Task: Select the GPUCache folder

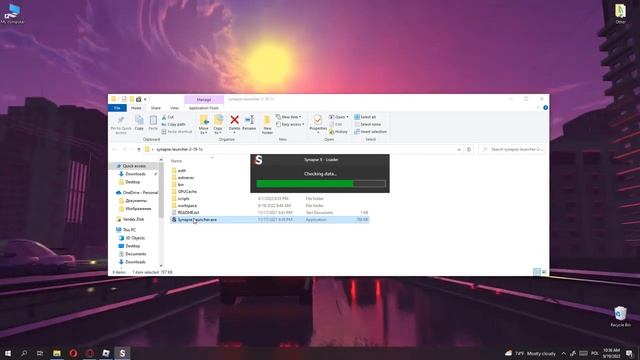Action: [187, 192]
